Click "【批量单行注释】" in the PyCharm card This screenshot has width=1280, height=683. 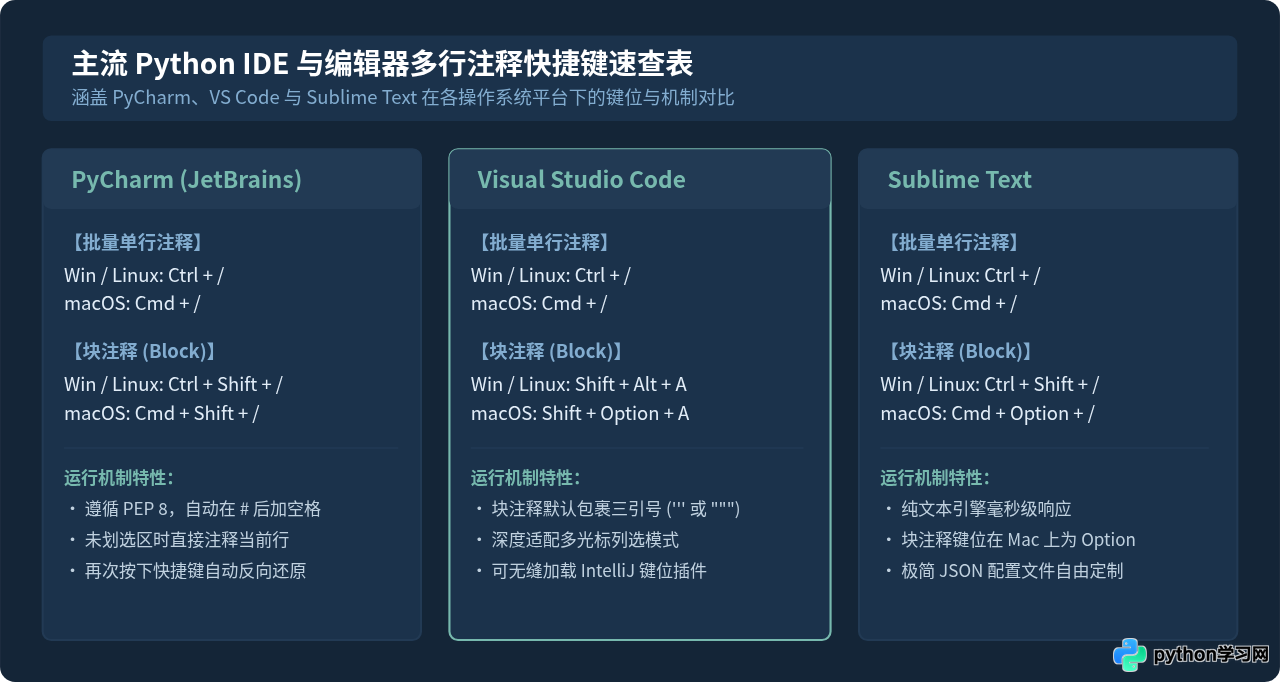tap(137, 243)
